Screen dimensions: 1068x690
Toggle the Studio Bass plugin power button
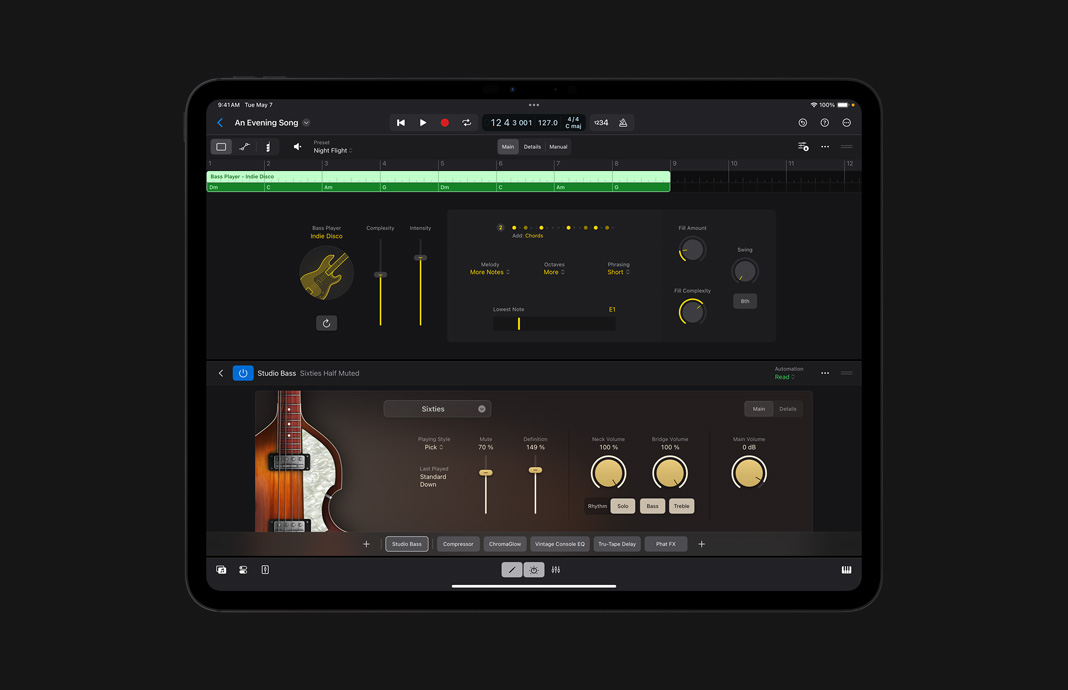tap(242, 372)
